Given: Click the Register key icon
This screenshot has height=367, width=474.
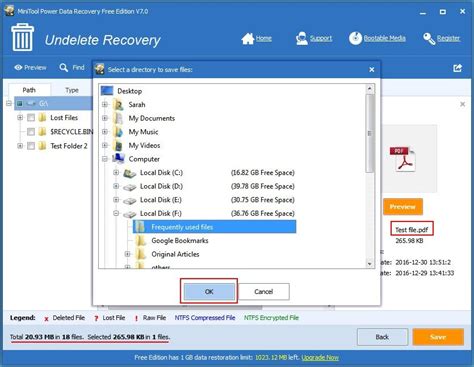Looking at the screenshot, I should point(429,39).
